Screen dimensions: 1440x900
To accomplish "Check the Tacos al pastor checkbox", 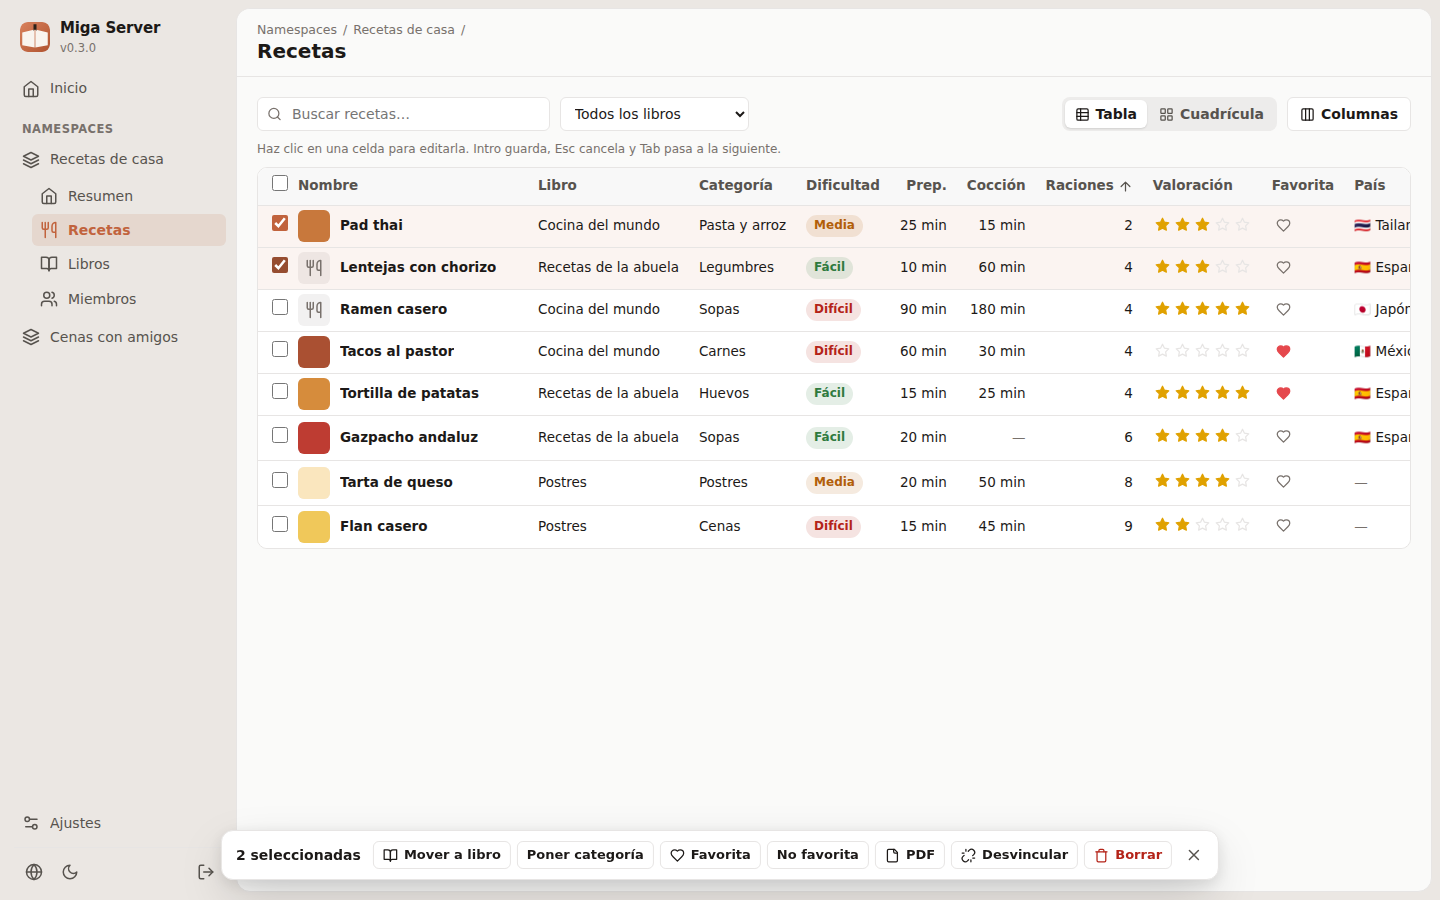I will (x=280, y=349).
